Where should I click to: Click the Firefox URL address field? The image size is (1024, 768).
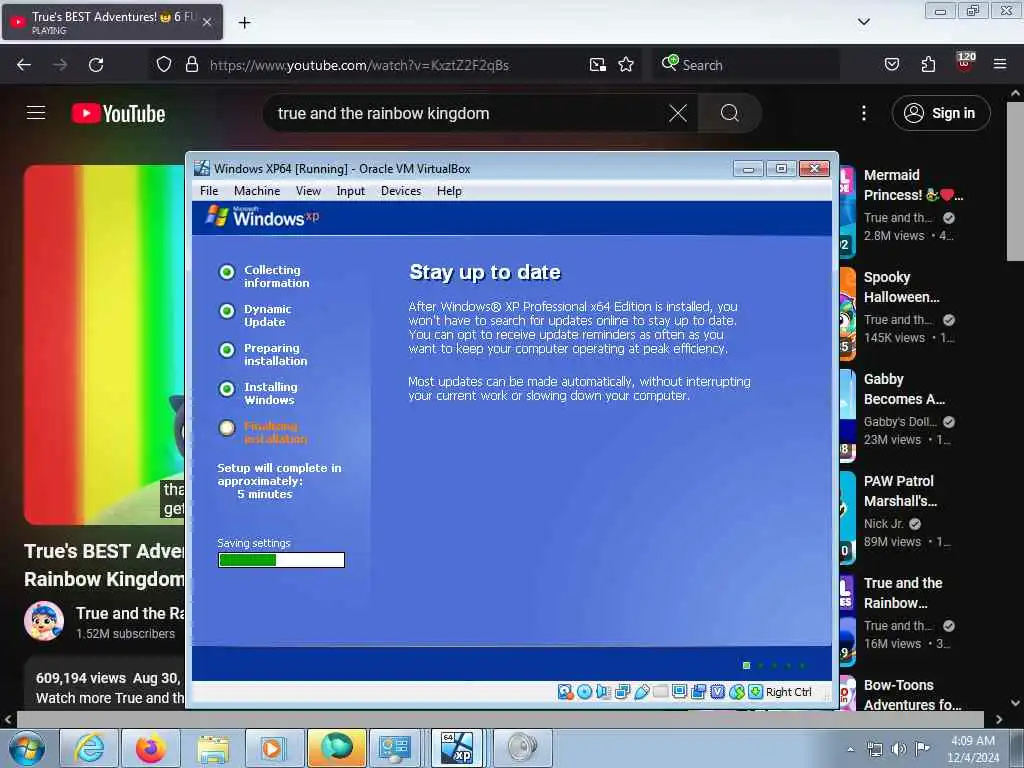(x=395, y=65)
